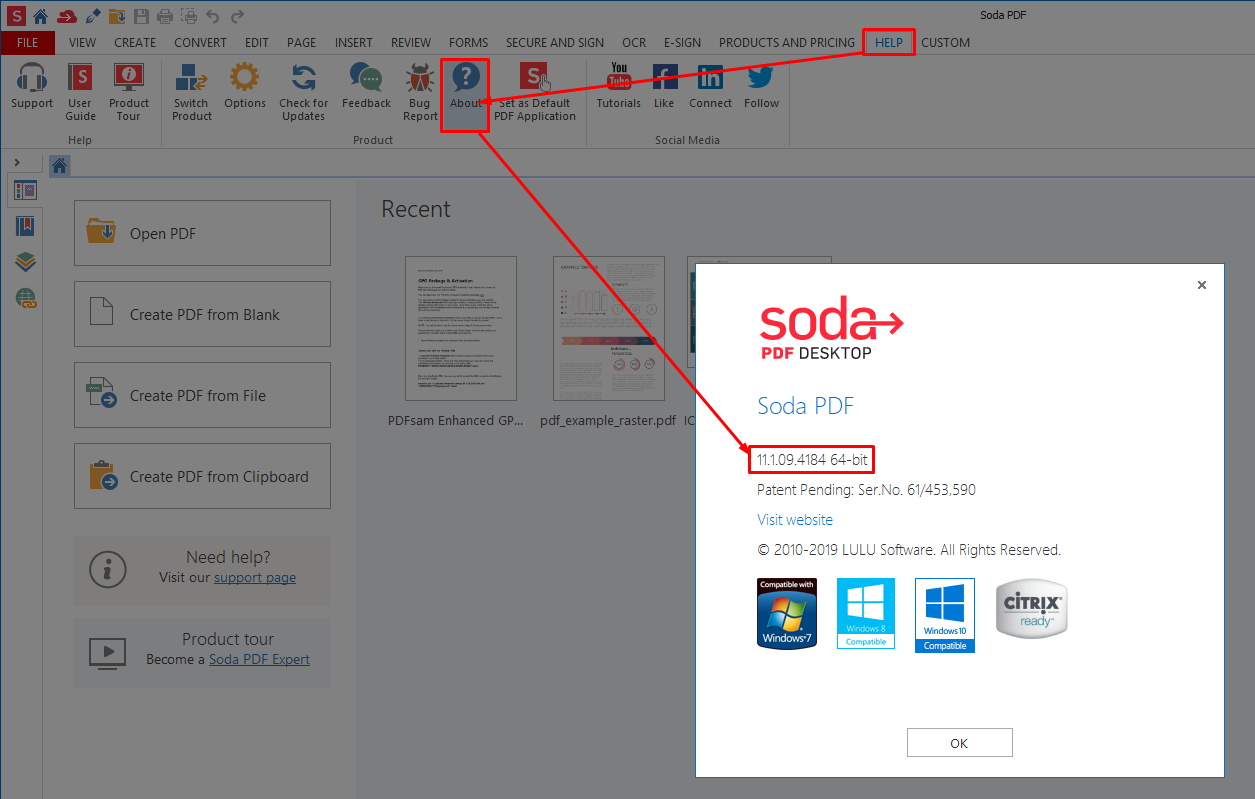Click the Redo arrow
This screenshot has height=799, width=1255.
coord(237,15)
